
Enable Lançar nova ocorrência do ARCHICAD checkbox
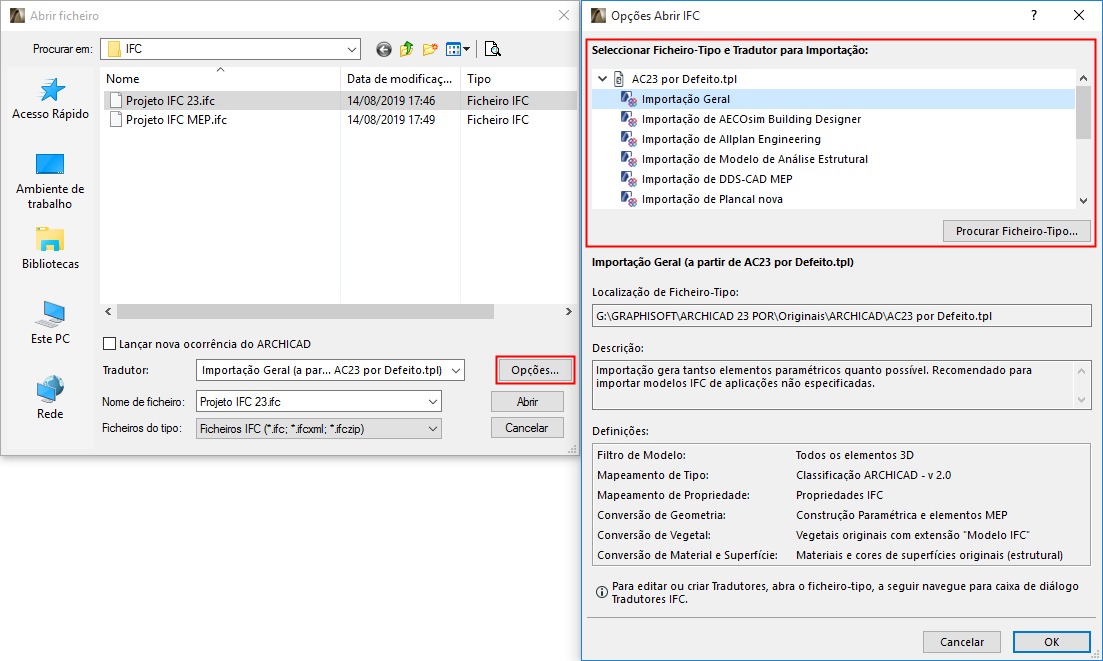click(x=109, y=344)
